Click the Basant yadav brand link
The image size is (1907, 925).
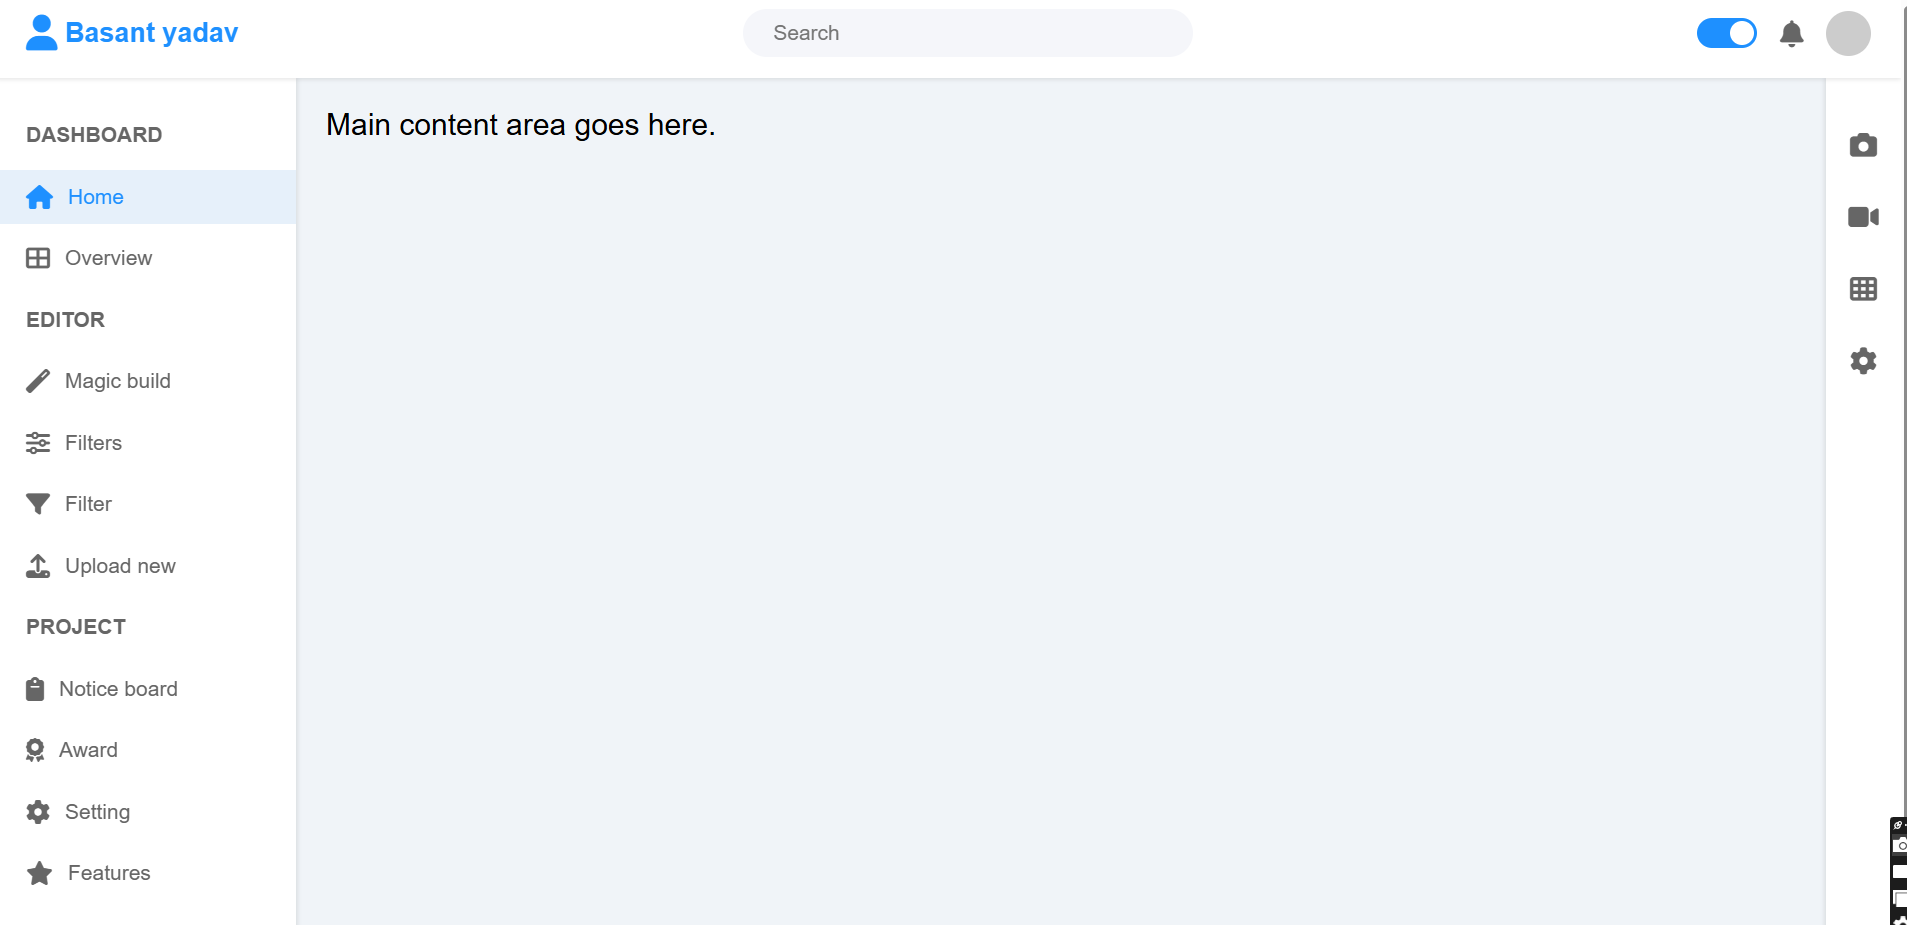point(151,33)
